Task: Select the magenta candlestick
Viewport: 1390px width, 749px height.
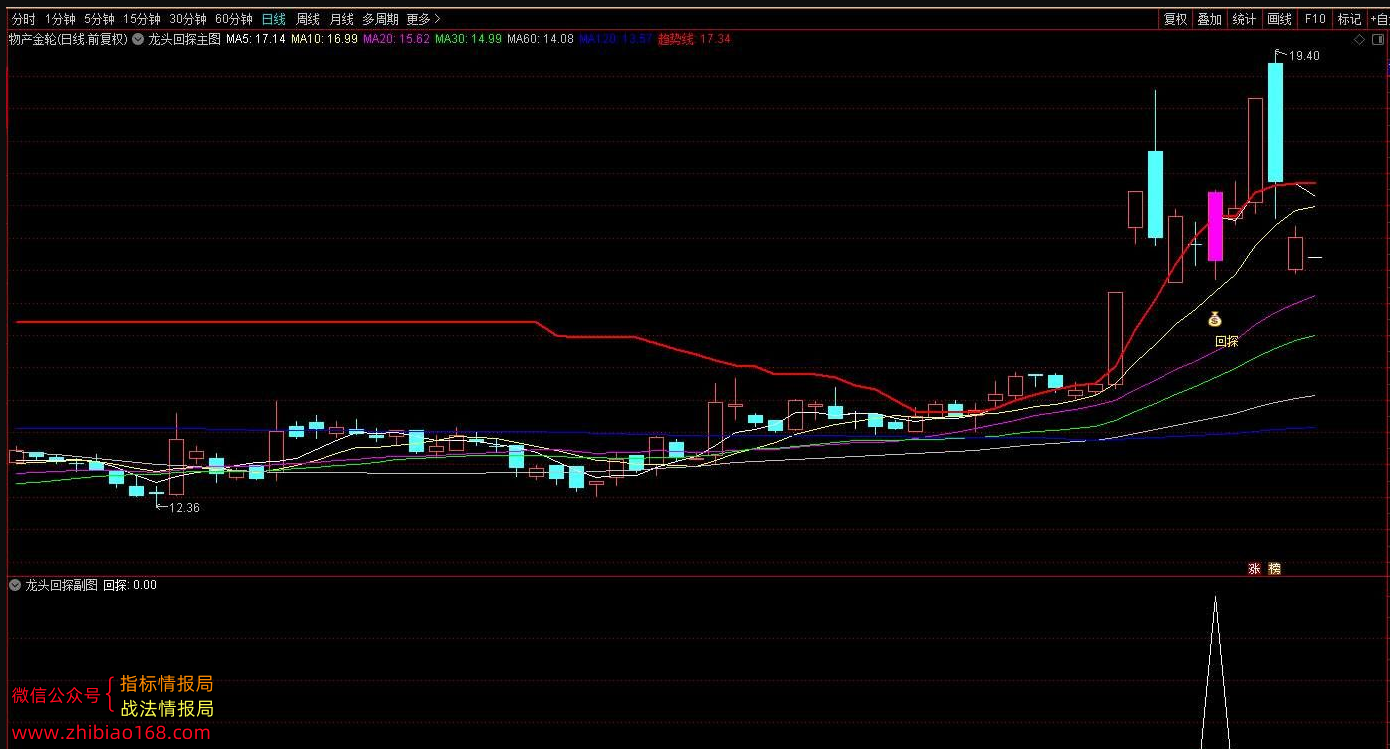Action: click(x=1215, y=227)
